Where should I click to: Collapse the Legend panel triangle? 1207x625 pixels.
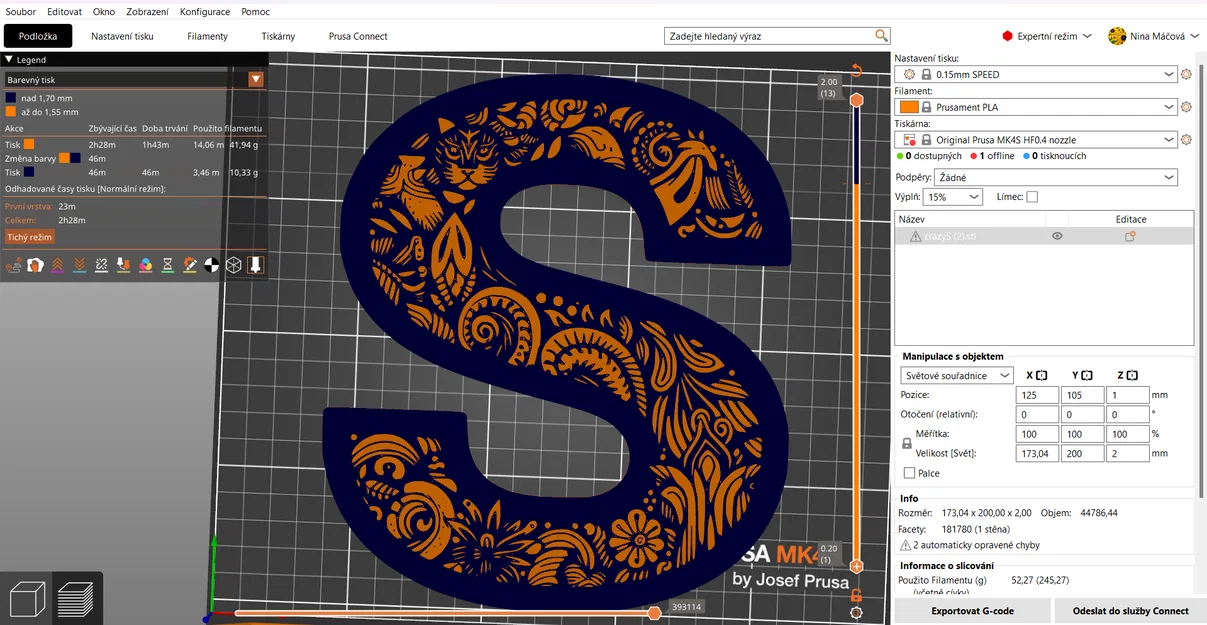point(9,60)
